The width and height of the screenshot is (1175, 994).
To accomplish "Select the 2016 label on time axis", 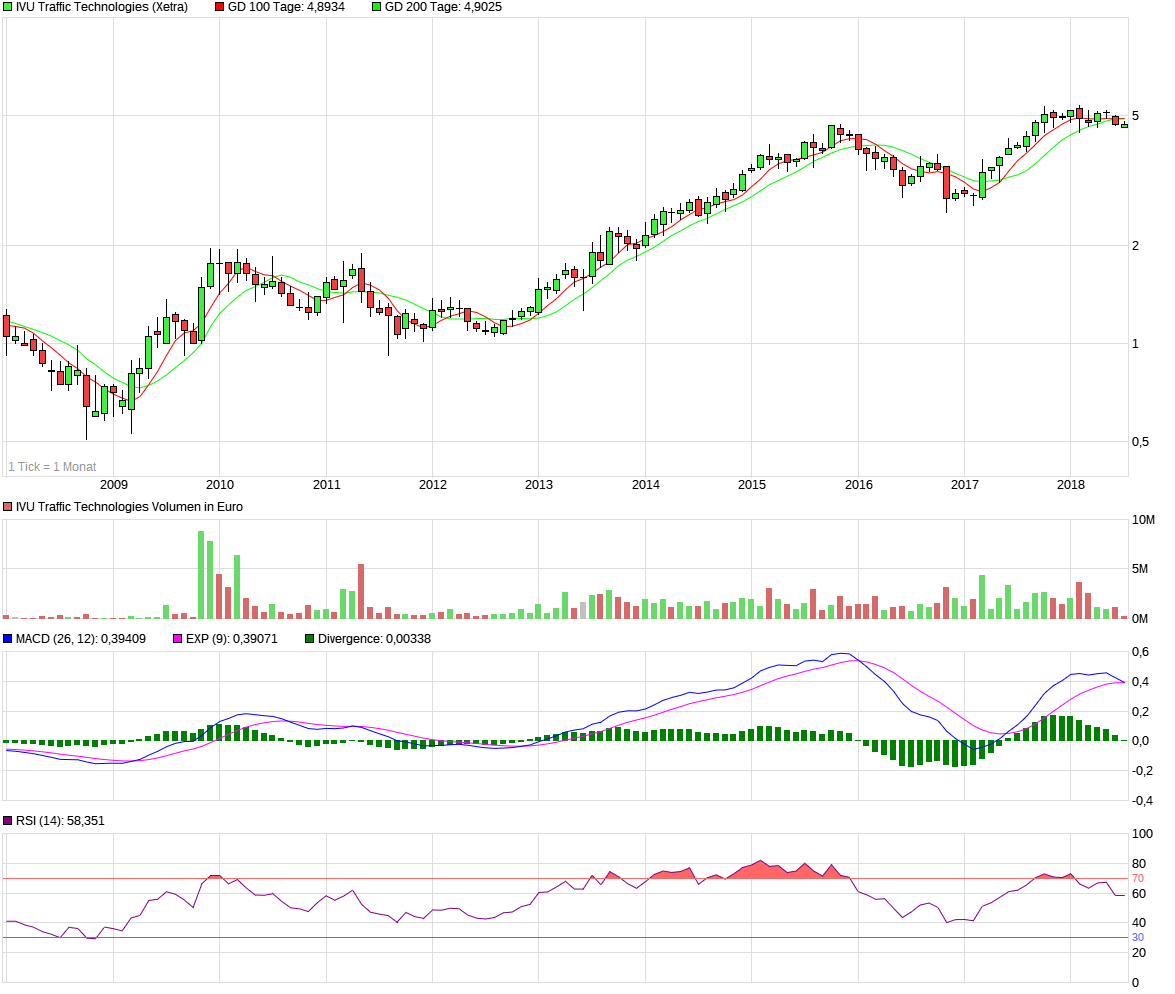I will 859,484.
